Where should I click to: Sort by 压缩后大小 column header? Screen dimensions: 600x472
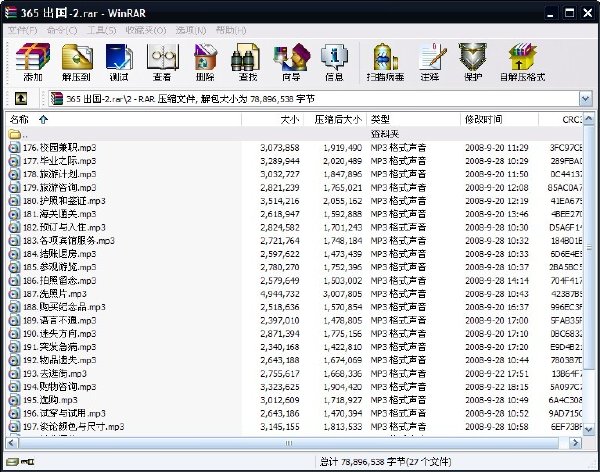[335, 120]
